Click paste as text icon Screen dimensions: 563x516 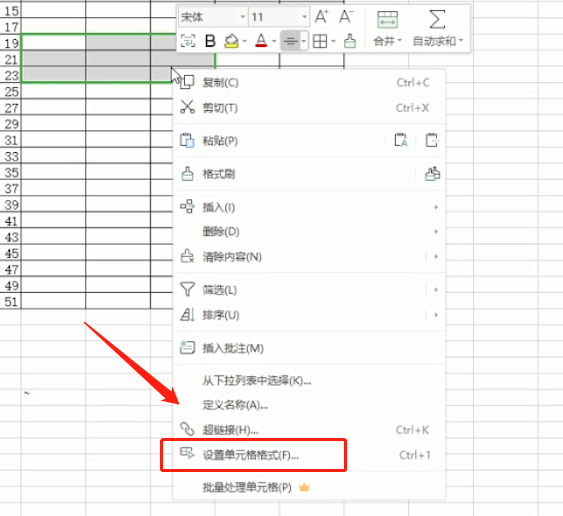pos(401,140)
